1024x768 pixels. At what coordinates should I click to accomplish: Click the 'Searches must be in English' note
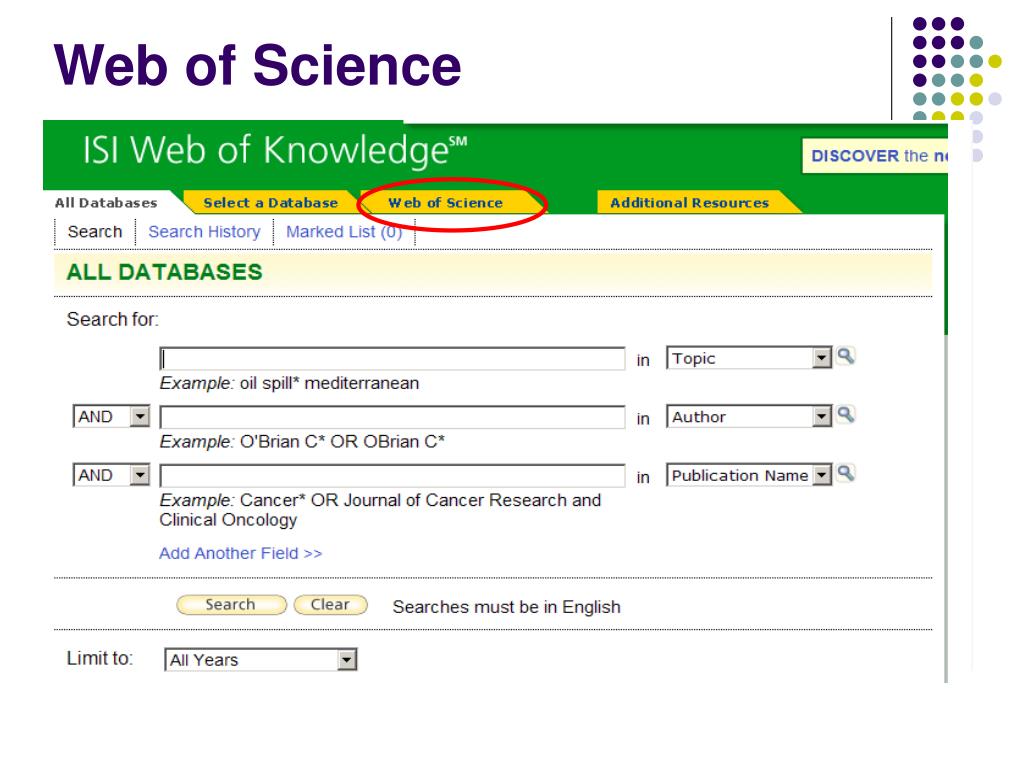pyautogui.click(x=506, y=607)
